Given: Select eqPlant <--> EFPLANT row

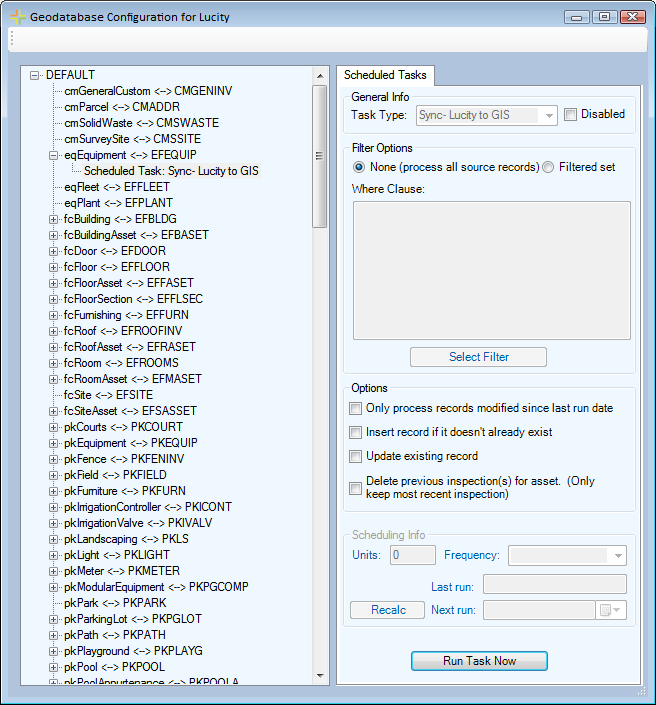Looking at the screenshot, I should click(119, 203).
